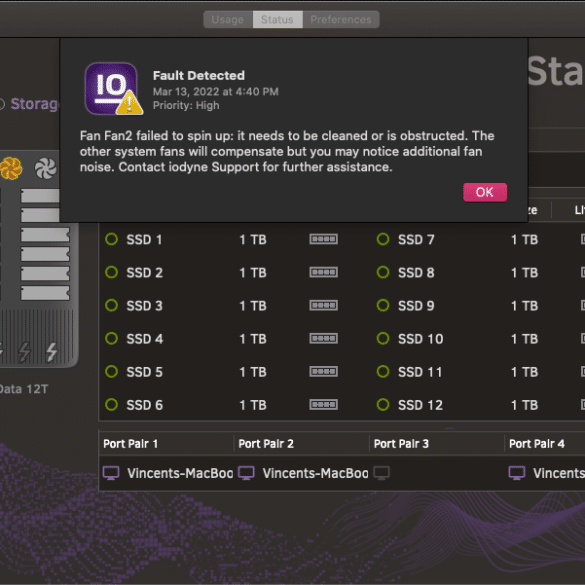Click the Port Pair 2 header
Screen dimensions: 585x585
pyautogui.click(x=266, y=444)
